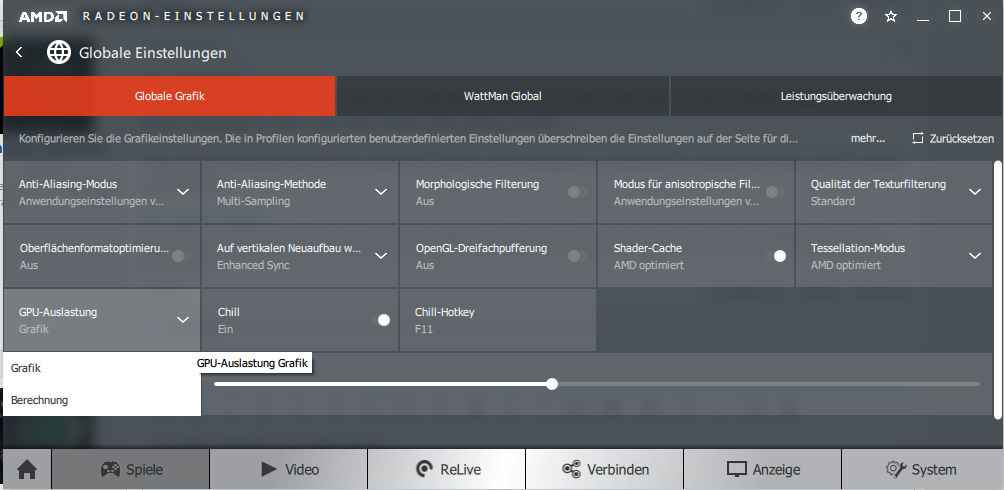Click the Multi-Sampling value text
The width and height of the screenshot is (1004, 490).
(x=253, y=201)
